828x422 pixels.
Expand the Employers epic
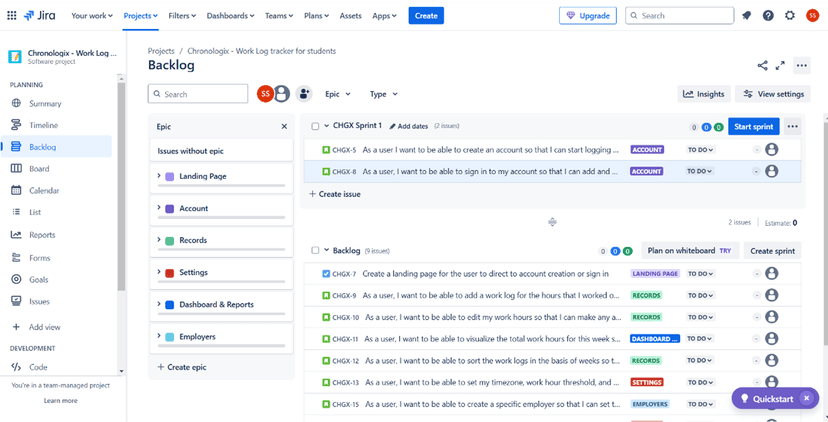pyautogui.click(x=159, y=336)
